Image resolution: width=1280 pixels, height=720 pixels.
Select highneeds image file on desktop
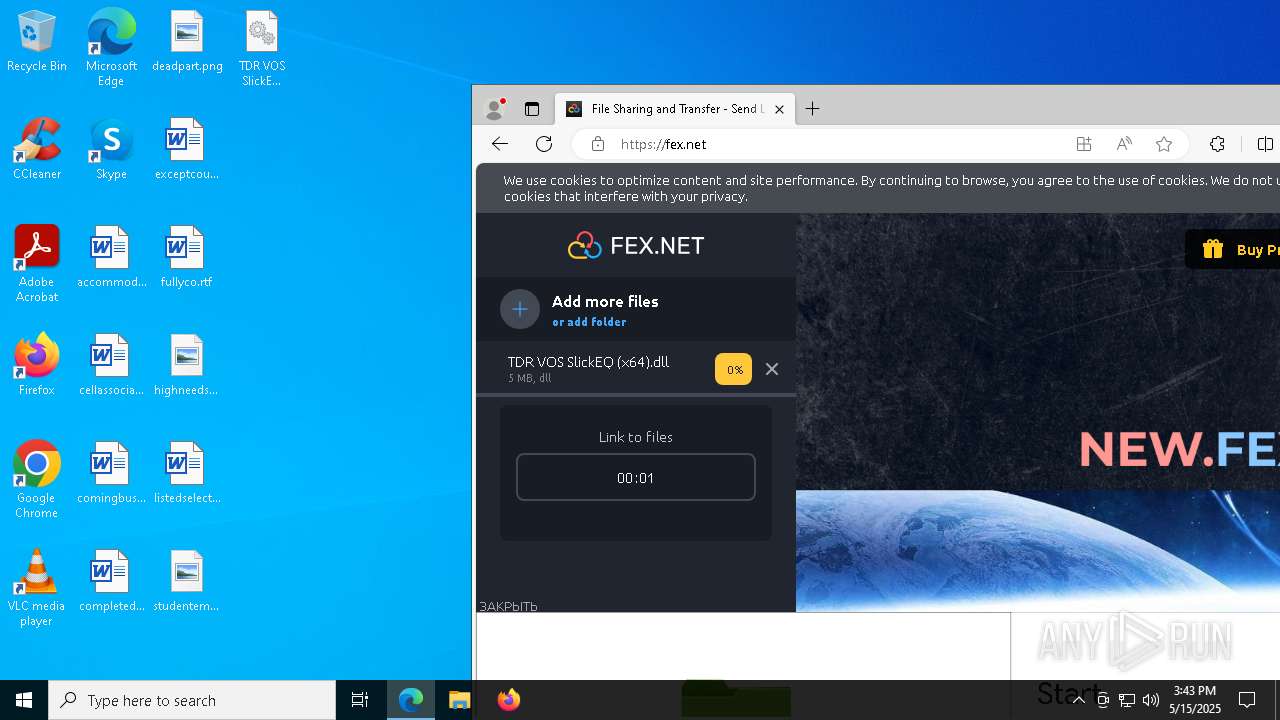pyautogui.click(x=186, y=365)
